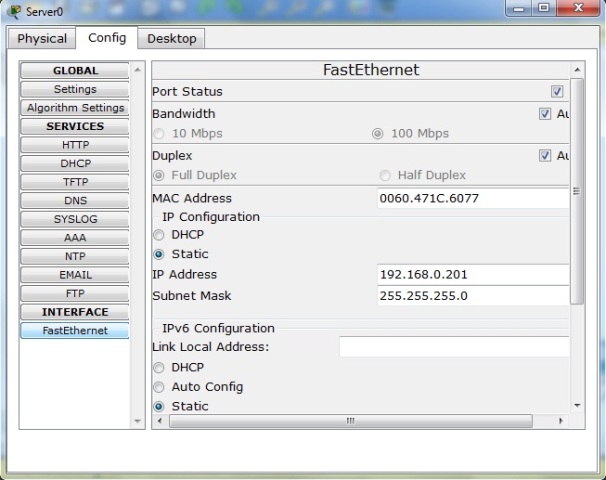Image resolution: width=606 pixels, height=480 pixels.
Task: Select Auto Config for IPv6
Action: pos(159,387)
